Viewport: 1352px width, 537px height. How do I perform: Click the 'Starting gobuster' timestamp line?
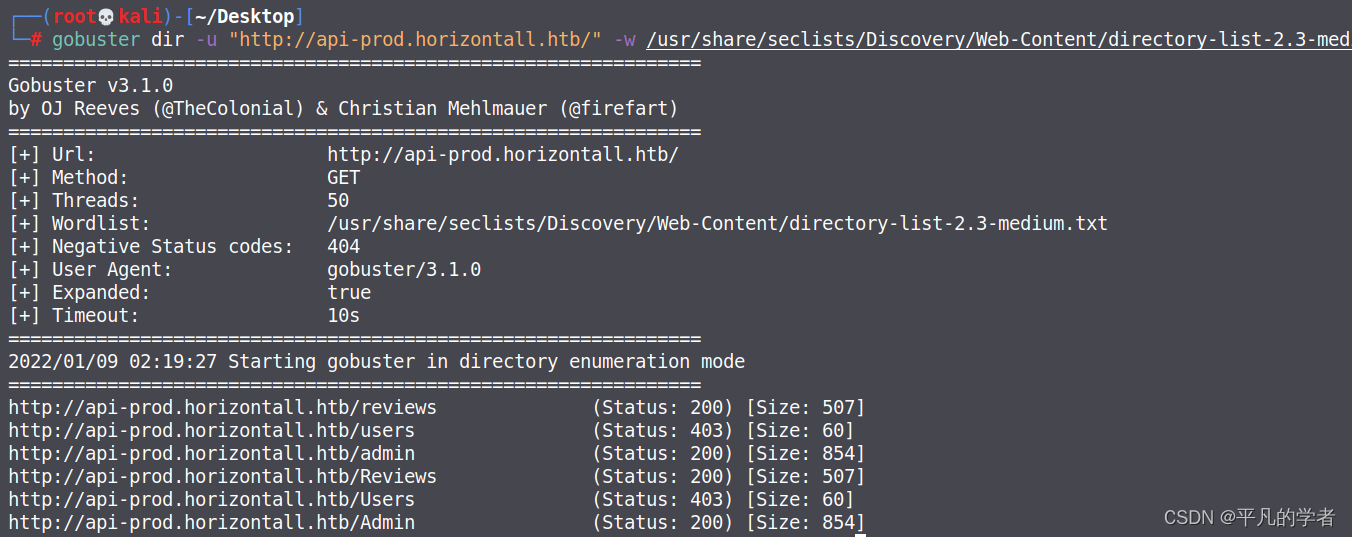[376, 362]
